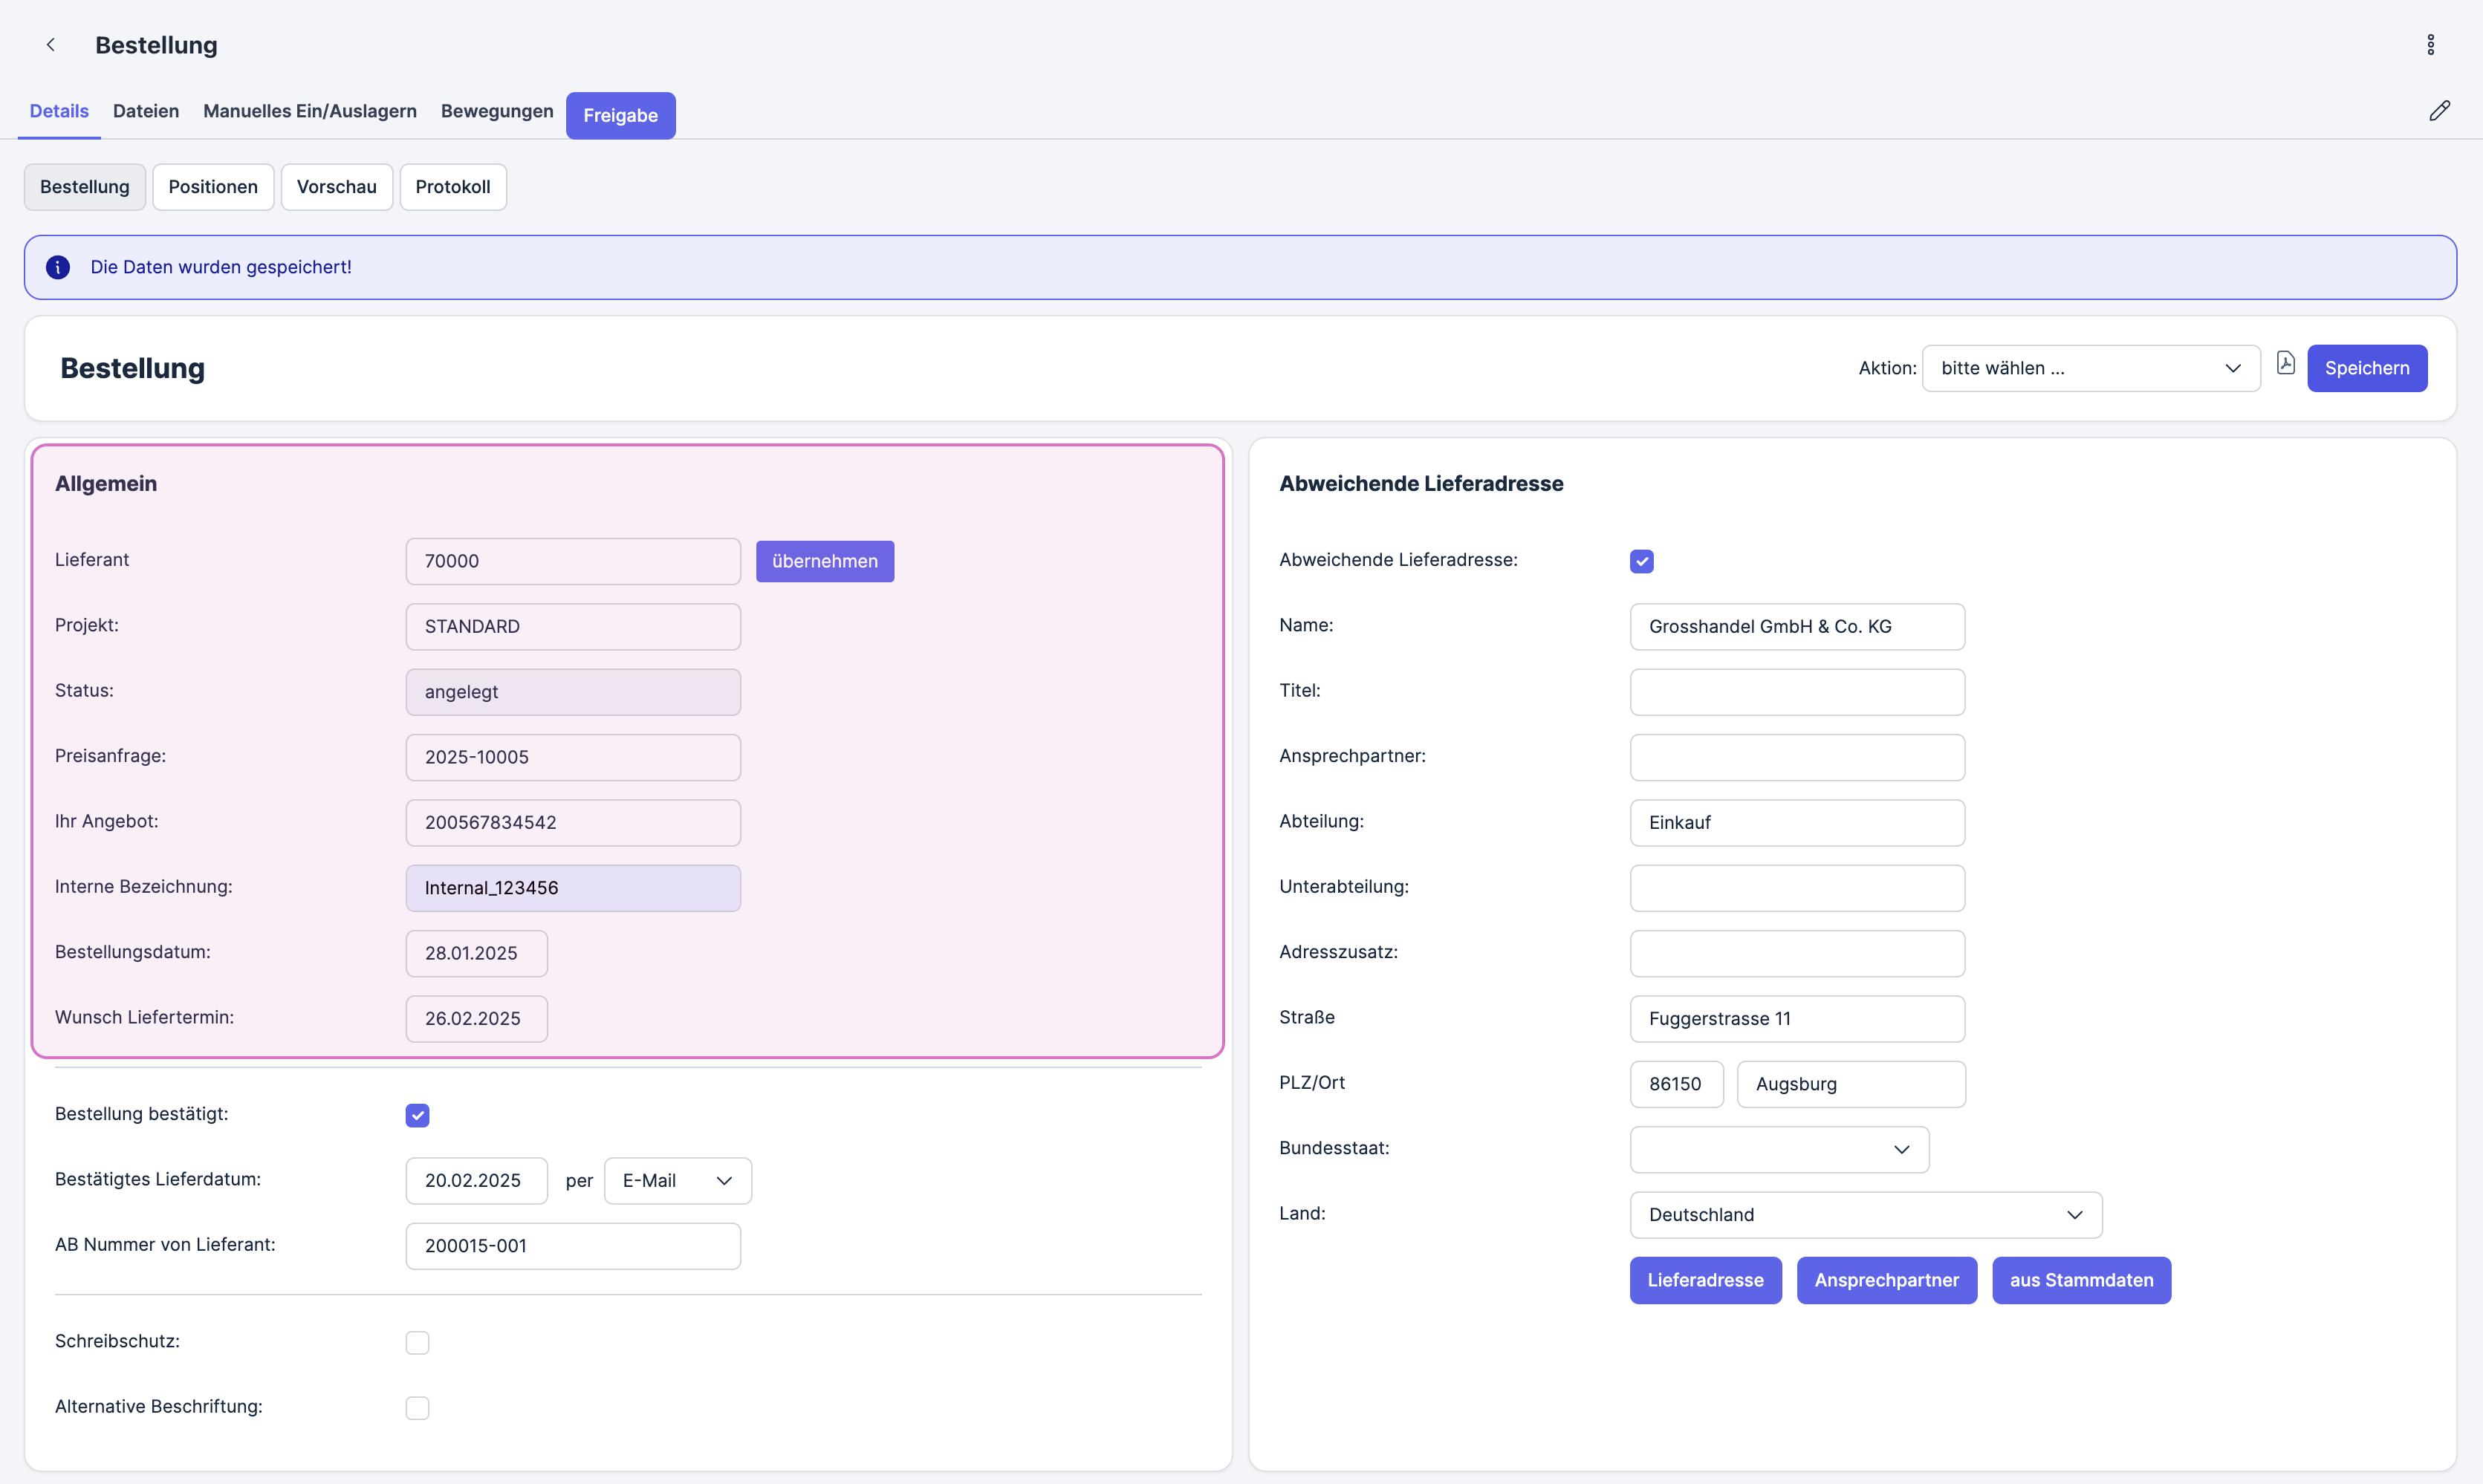2483x1484 pixels.
Task: Open the three-dot options menu
Action: (x=2430, y=45)
